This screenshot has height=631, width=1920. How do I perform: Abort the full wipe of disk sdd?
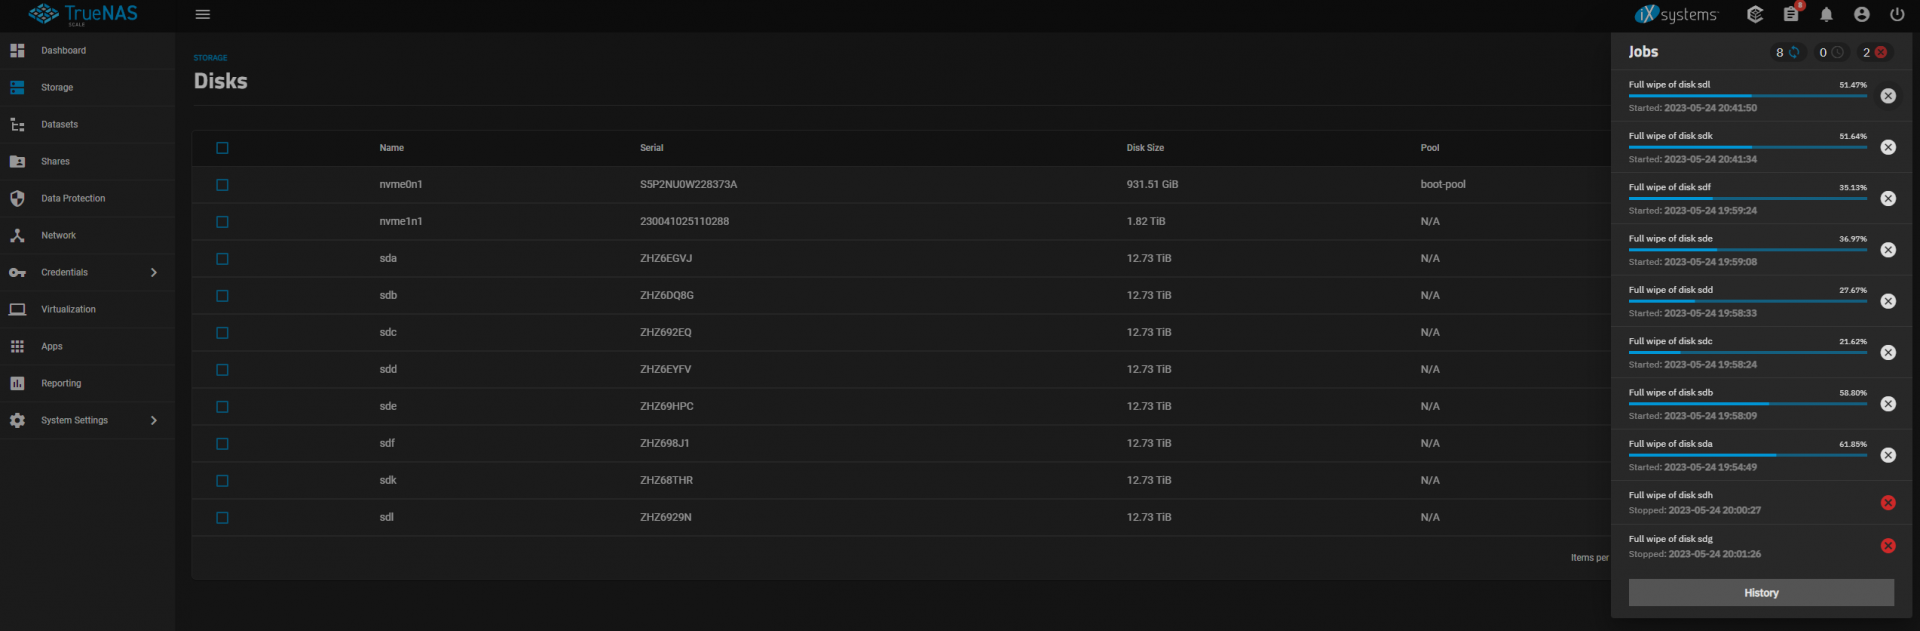(1888, 301)
